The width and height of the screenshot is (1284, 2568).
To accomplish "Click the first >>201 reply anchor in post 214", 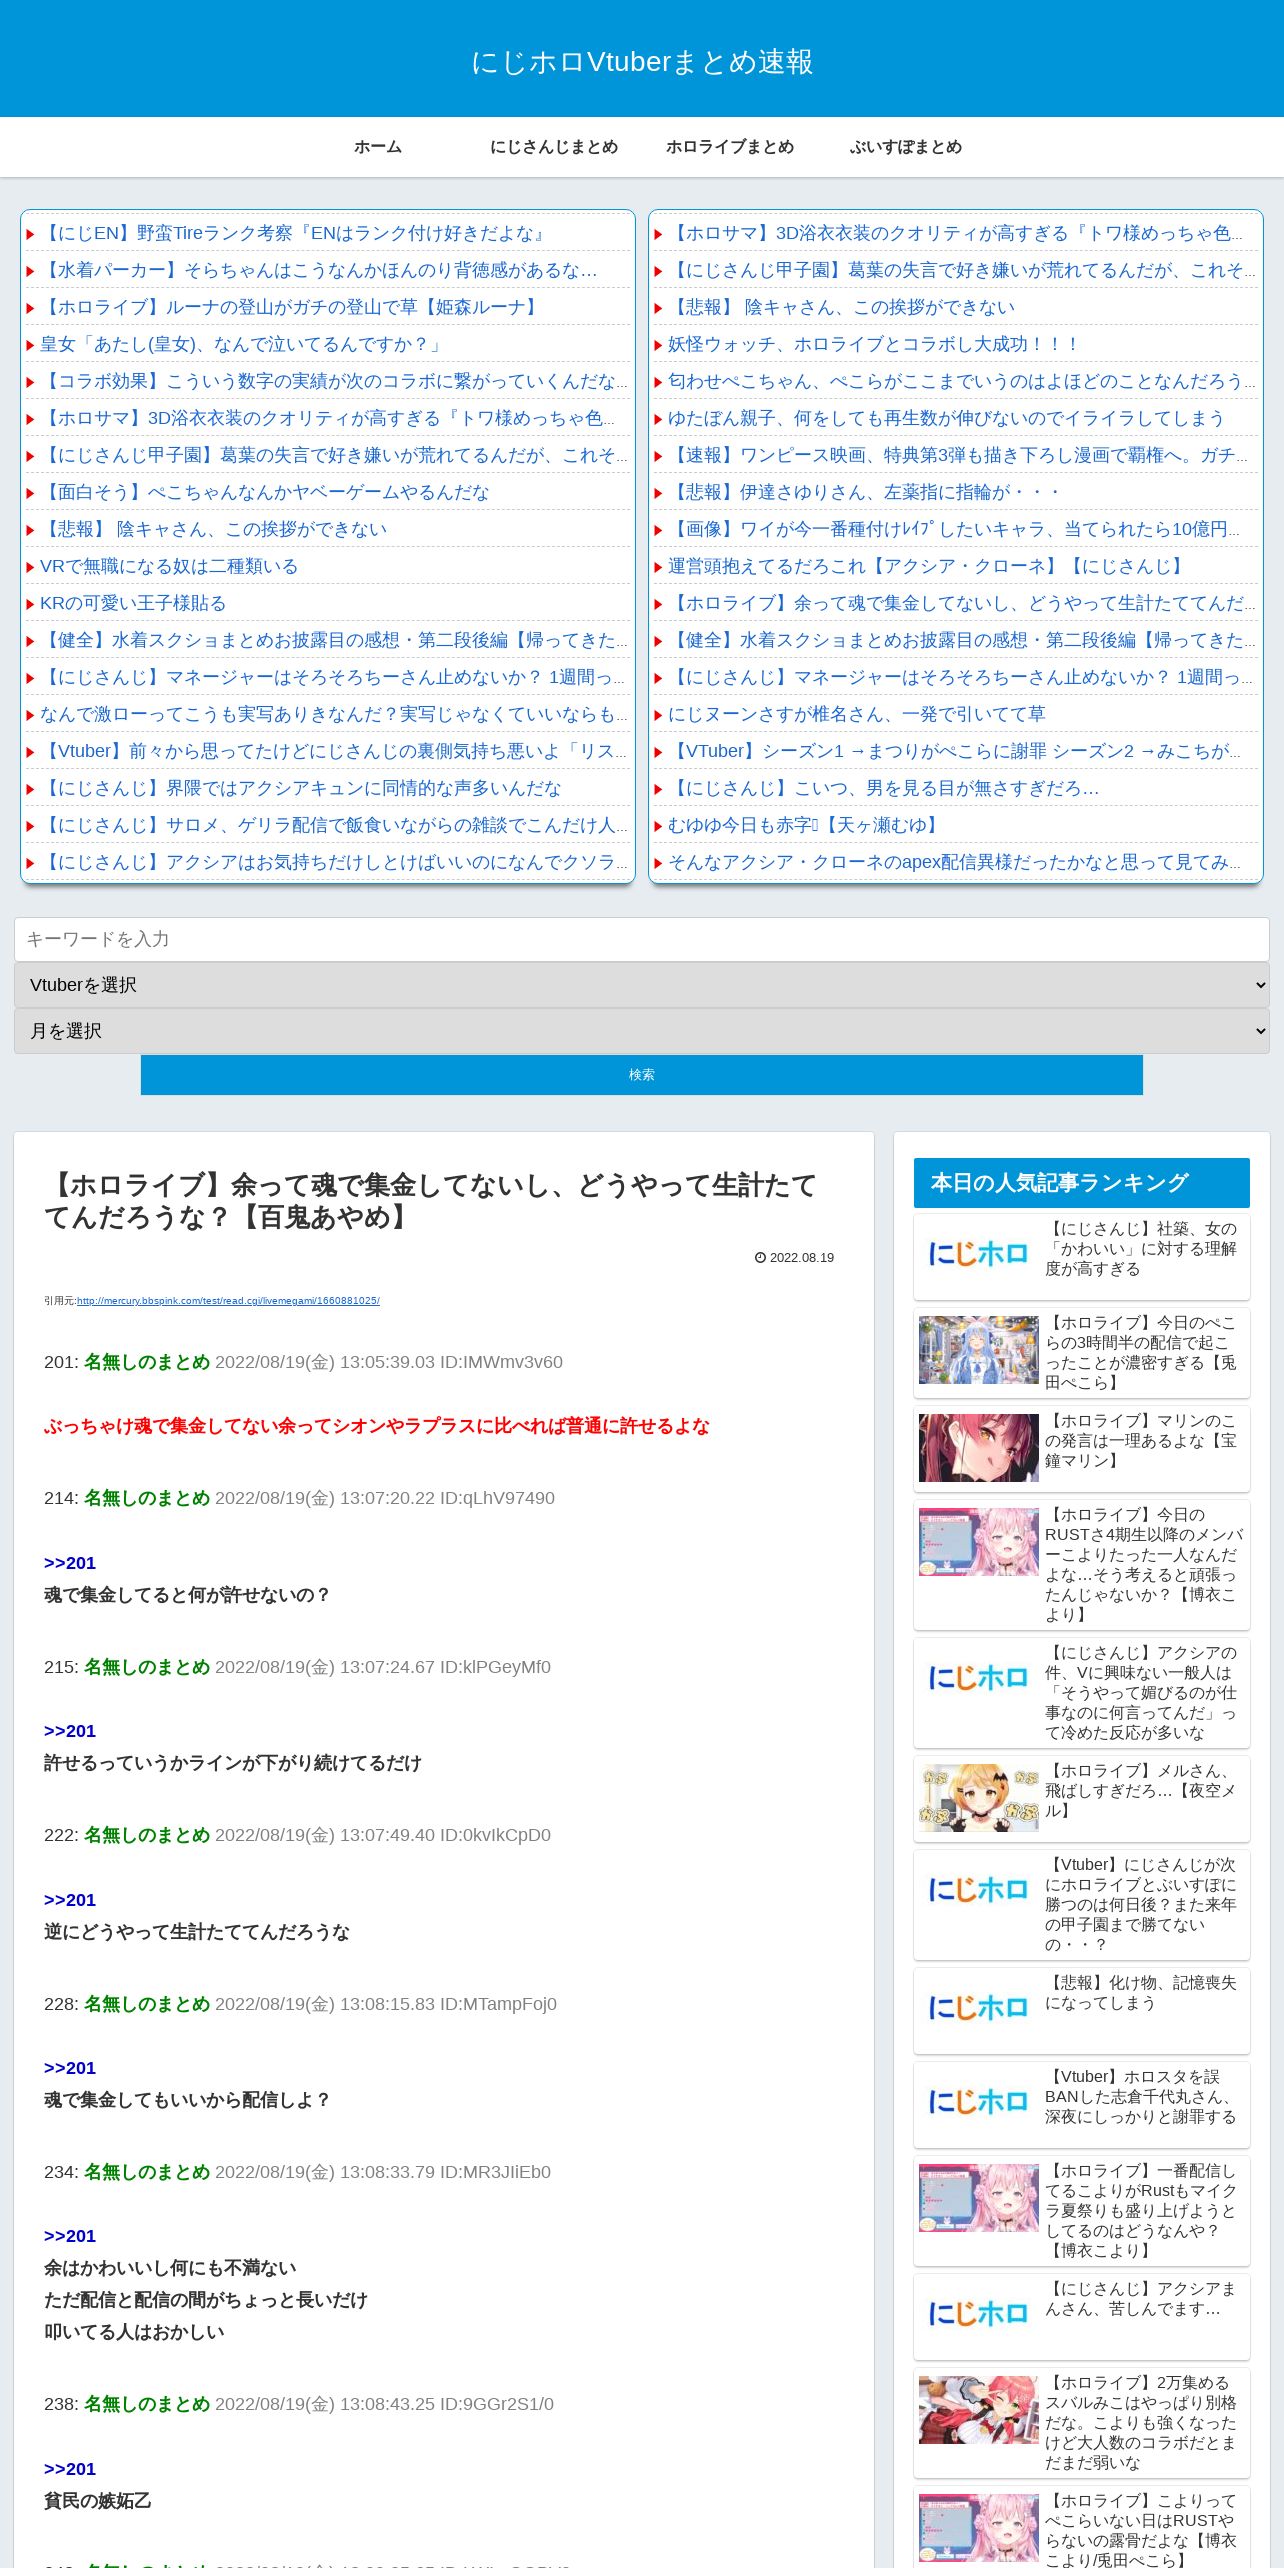I will click(x=70, y=1563).
